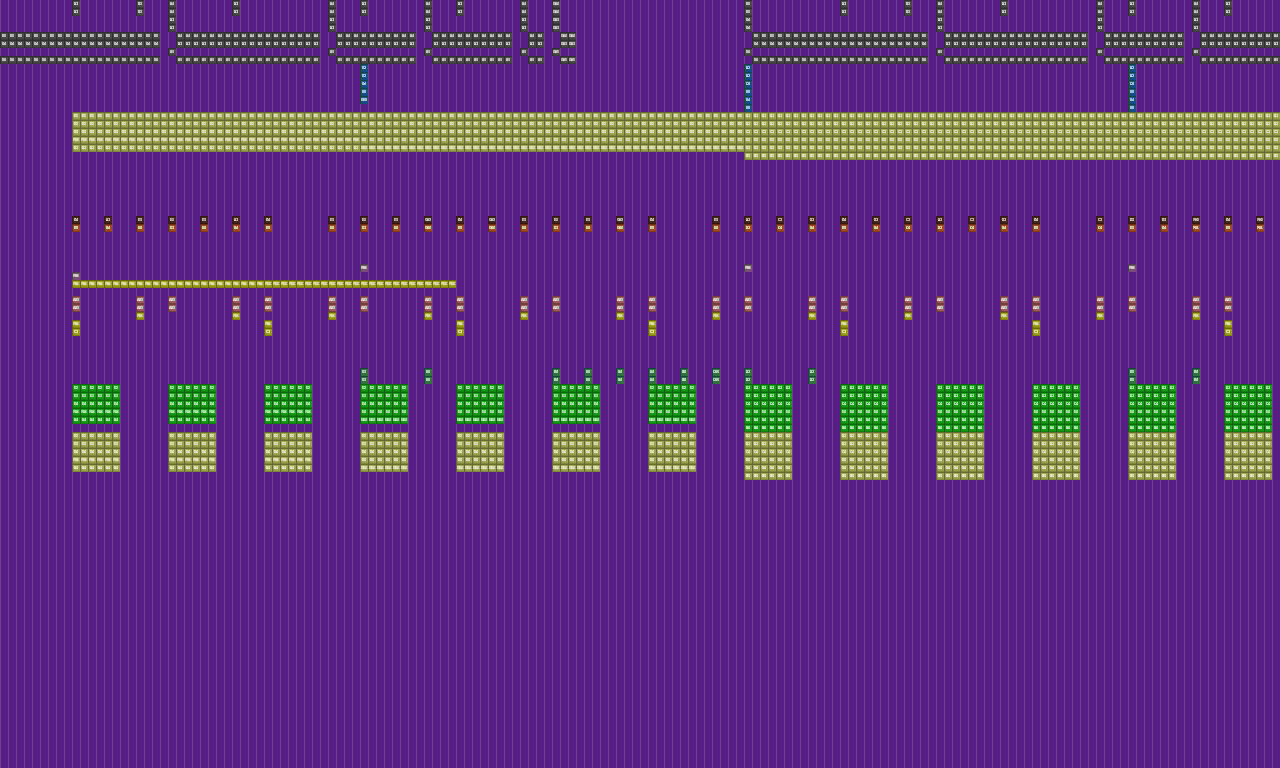Pick the leftmost yellow two-tile stack under pink tiles
This screenshot has width=1280, height=768.
tap(76, 328)
